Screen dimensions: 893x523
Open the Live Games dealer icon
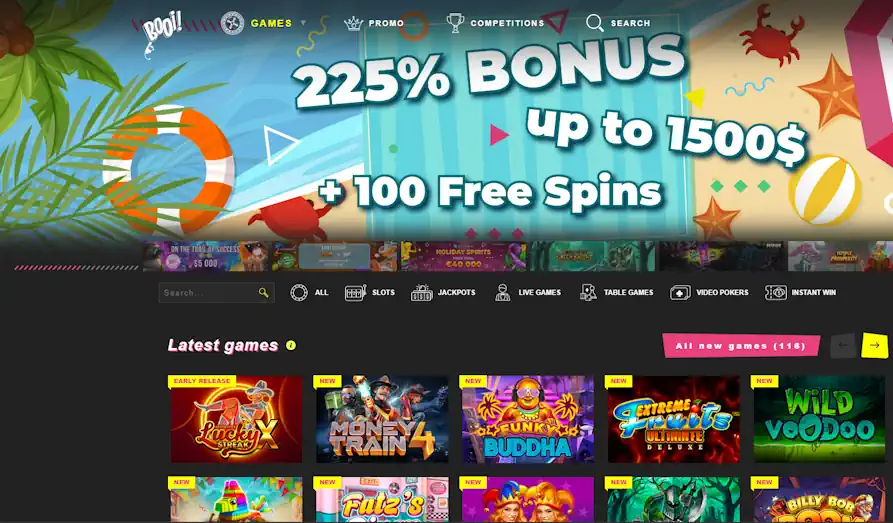tap(502, 293)
